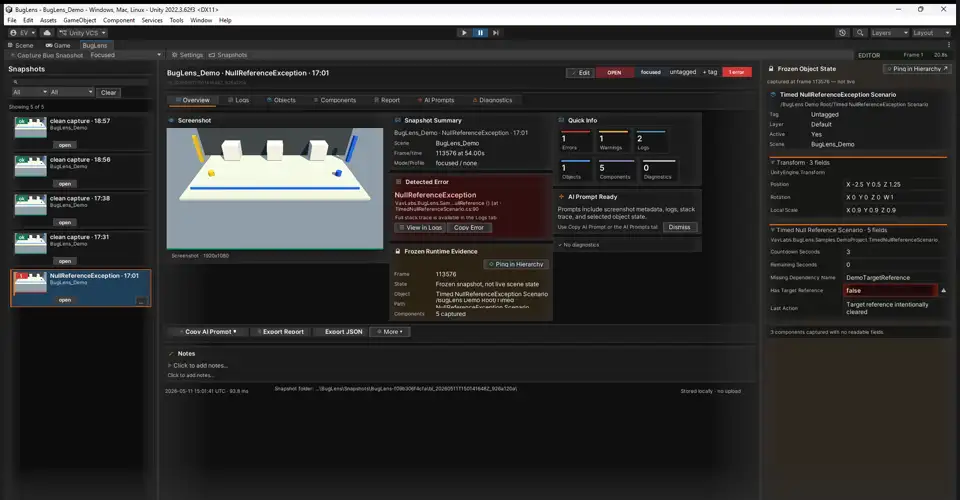Open the GameObject menu
The image size is (960, 500).
(80, 20)
